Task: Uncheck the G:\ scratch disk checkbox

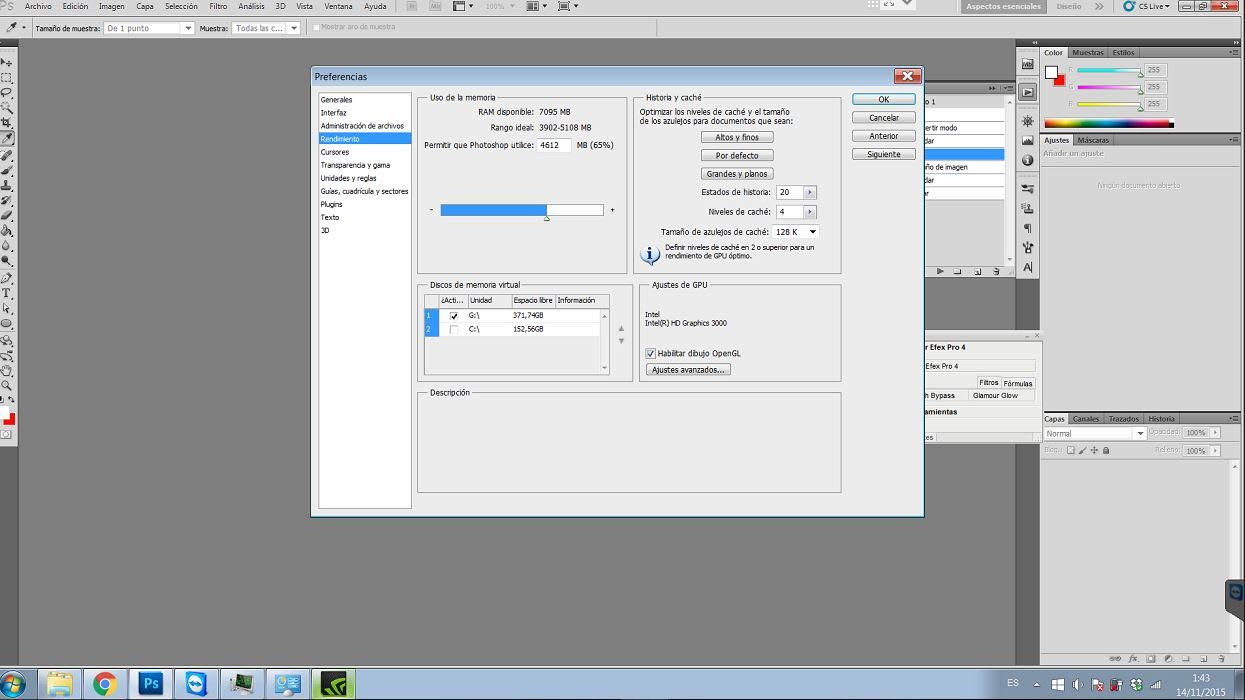Action: 454,316
